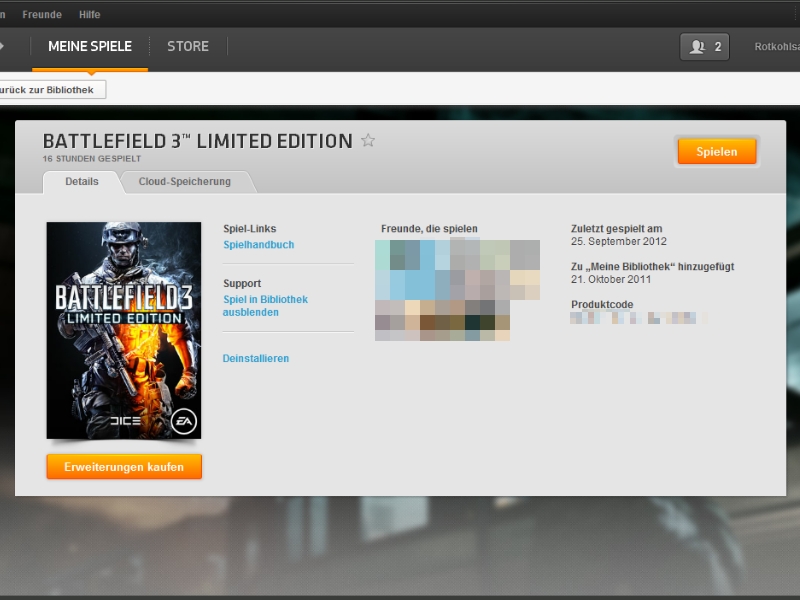Switch to the Meine Spiele tab
The height and width of the screenshot is (600, 800).
click(x=90, y=46)
